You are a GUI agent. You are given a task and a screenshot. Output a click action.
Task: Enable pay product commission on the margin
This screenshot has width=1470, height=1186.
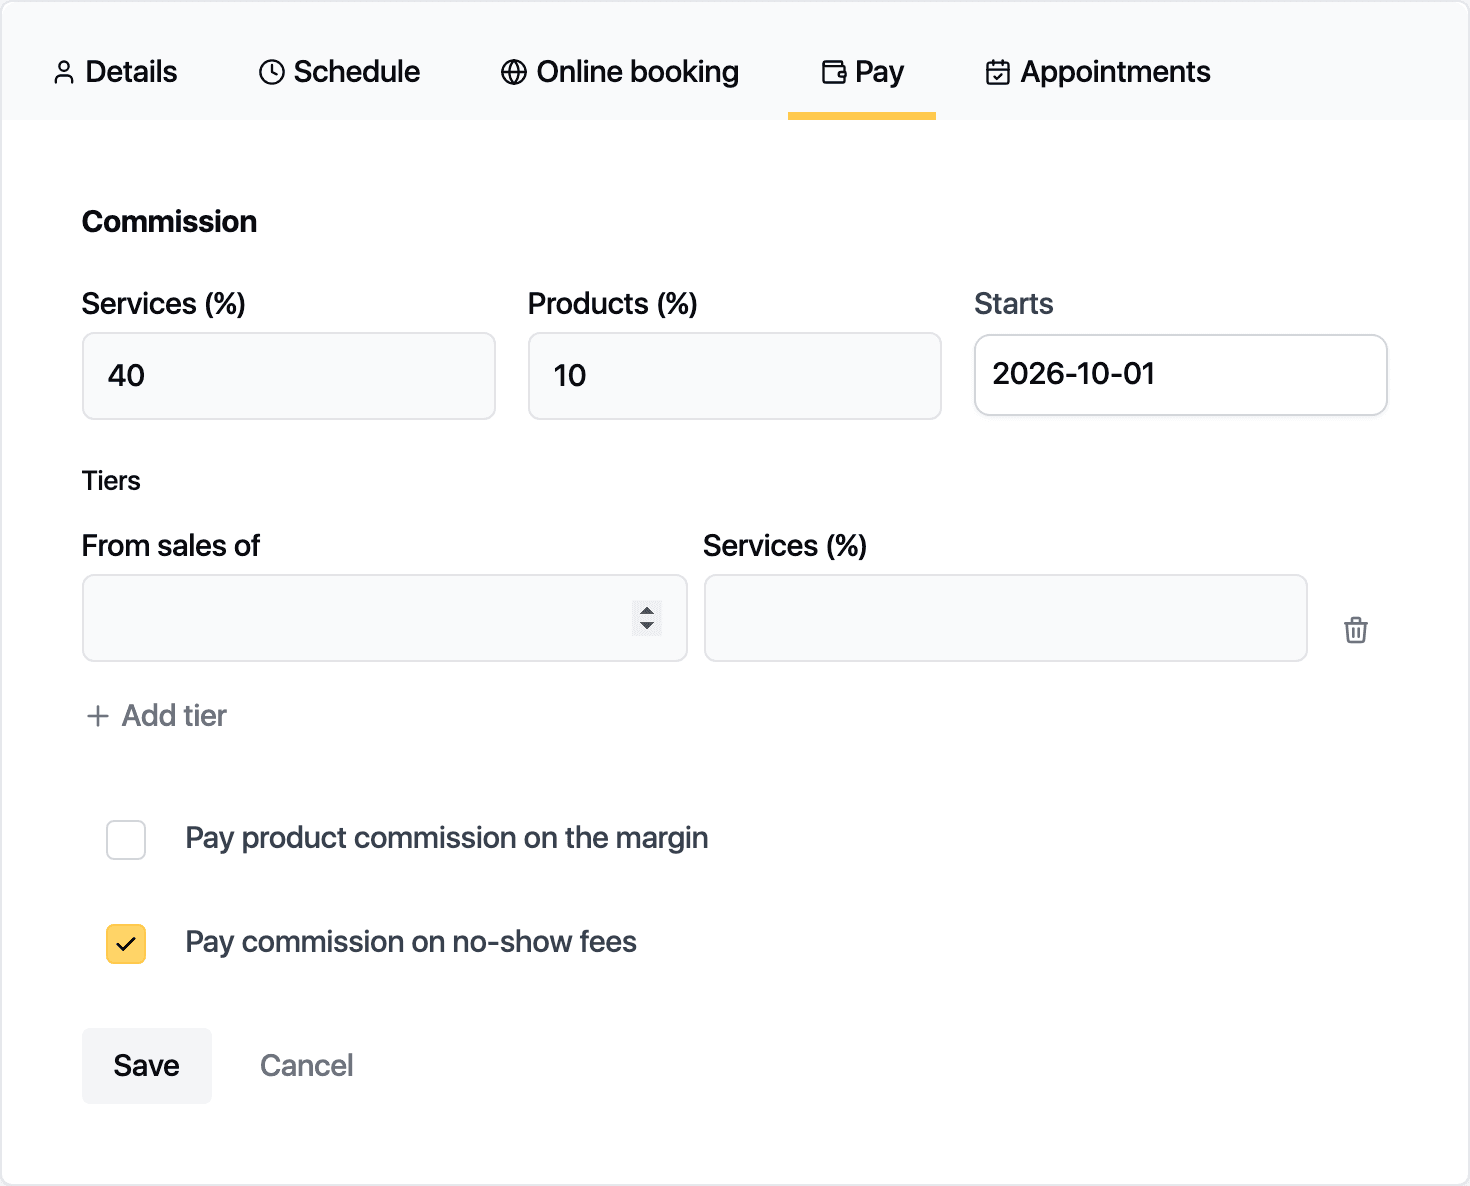[126, 840]
